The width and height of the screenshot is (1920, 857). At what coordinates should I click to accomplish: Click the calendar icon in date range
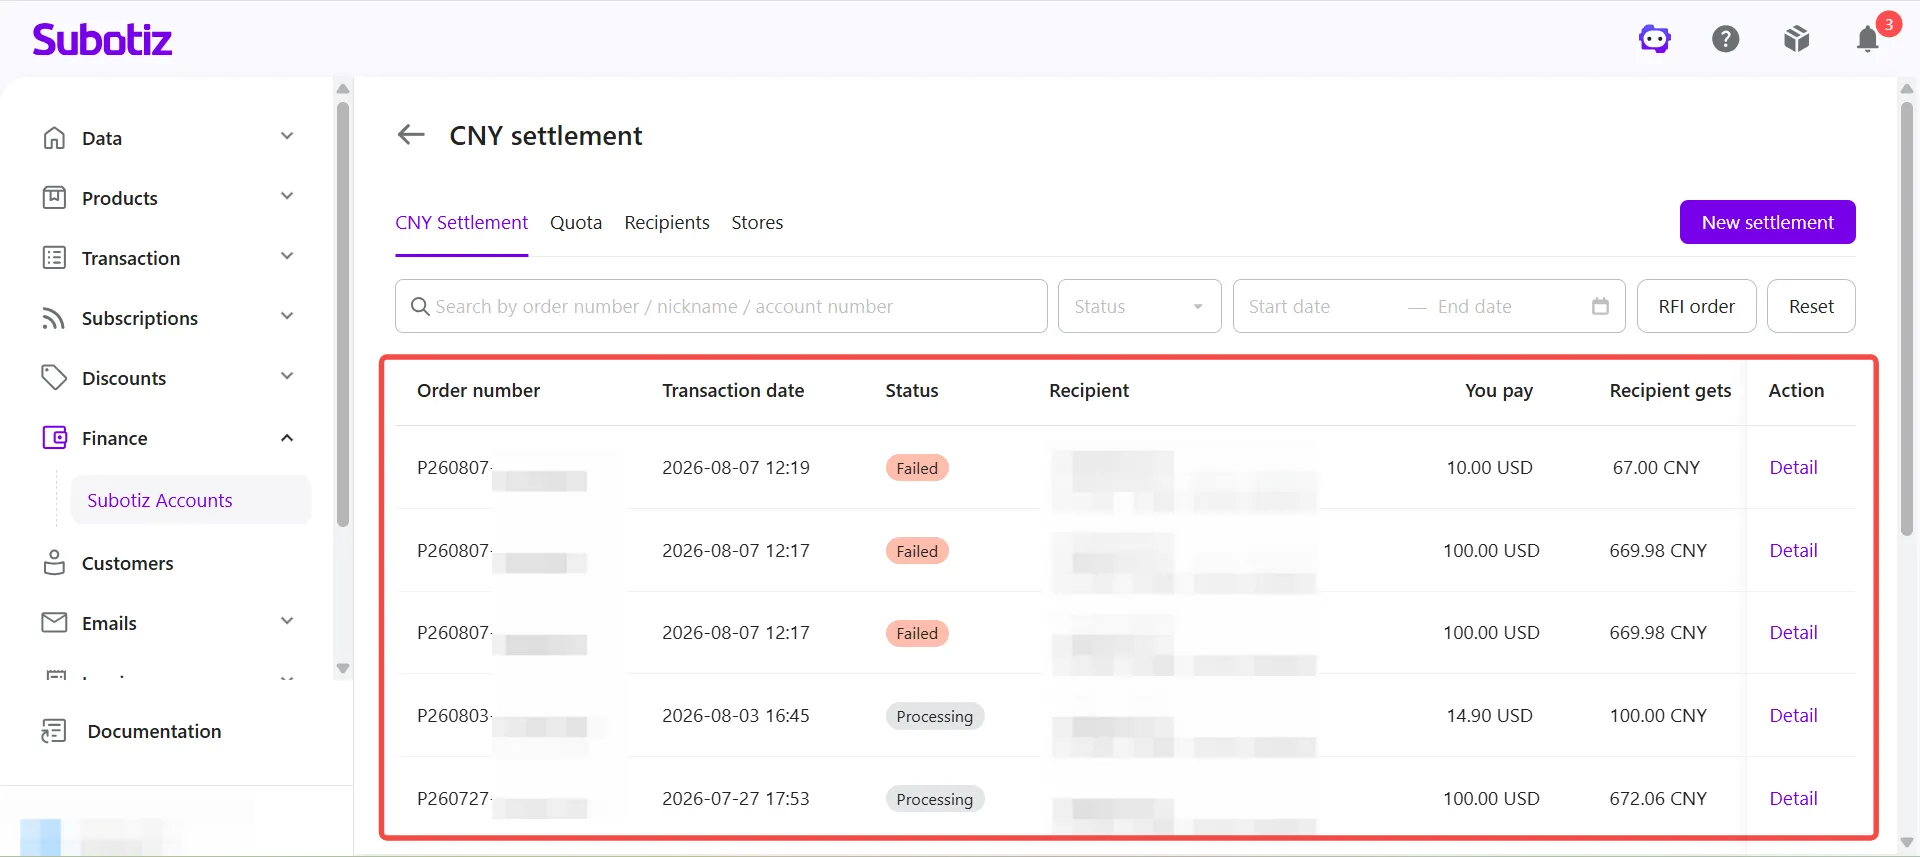(1600, 306)
